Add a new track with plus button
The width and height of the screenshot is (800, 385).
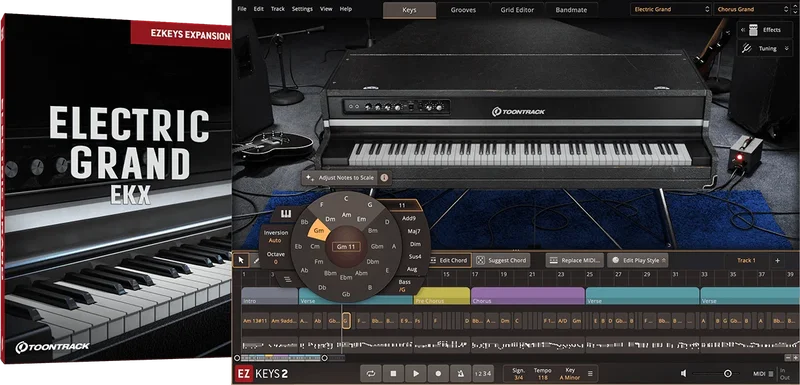tap(778, 261)
